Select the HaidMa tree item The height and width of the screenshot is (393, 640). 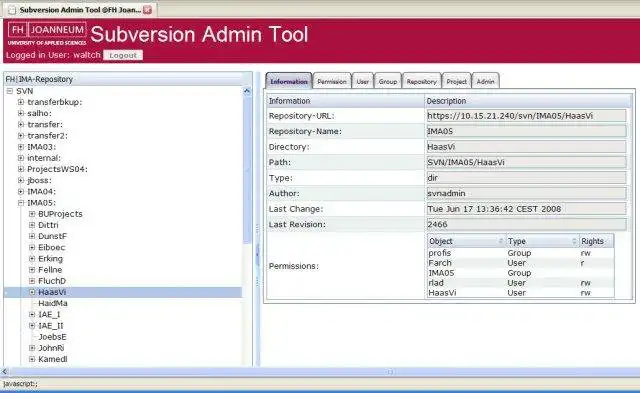point(53,303)
